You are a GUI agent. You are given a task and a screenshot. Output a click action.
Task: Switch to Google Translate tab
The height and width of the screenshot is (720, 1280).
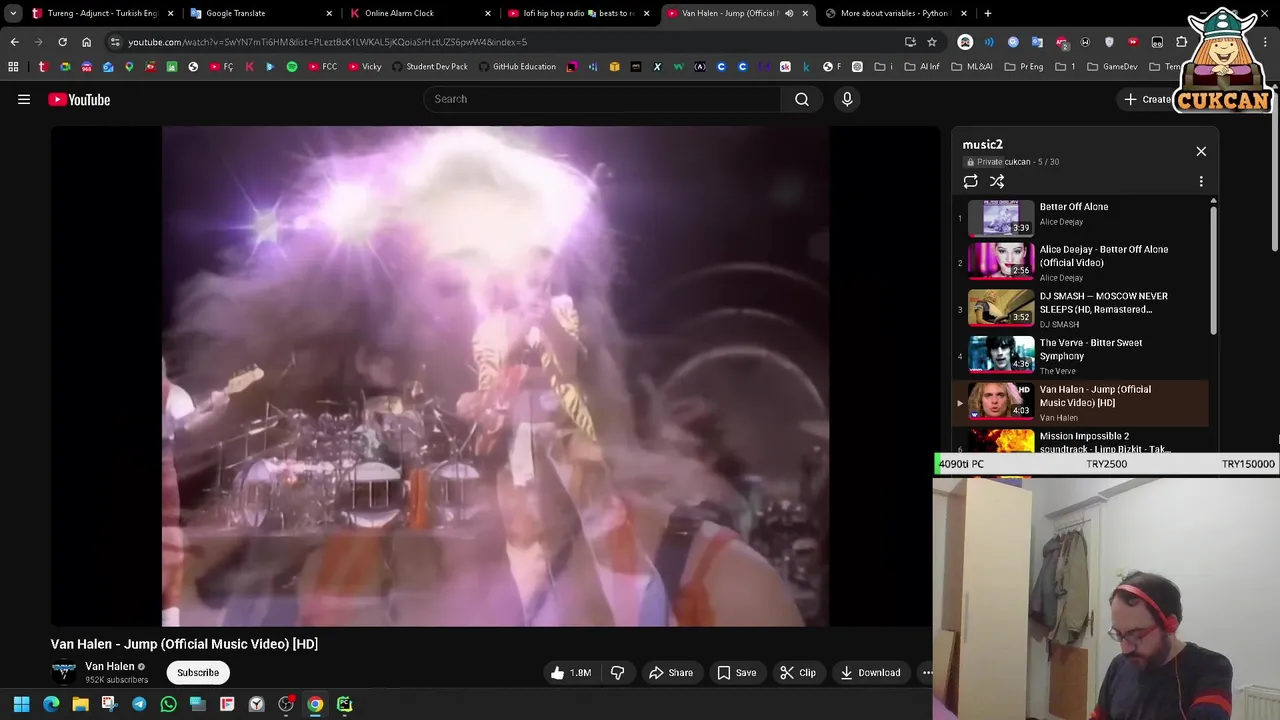click(258, 13)
